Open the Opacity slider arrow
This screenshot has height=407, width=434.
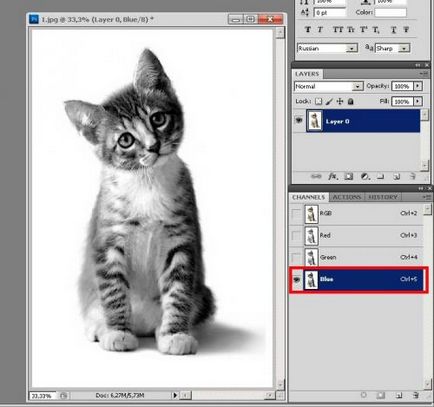[x=418, y=86]
